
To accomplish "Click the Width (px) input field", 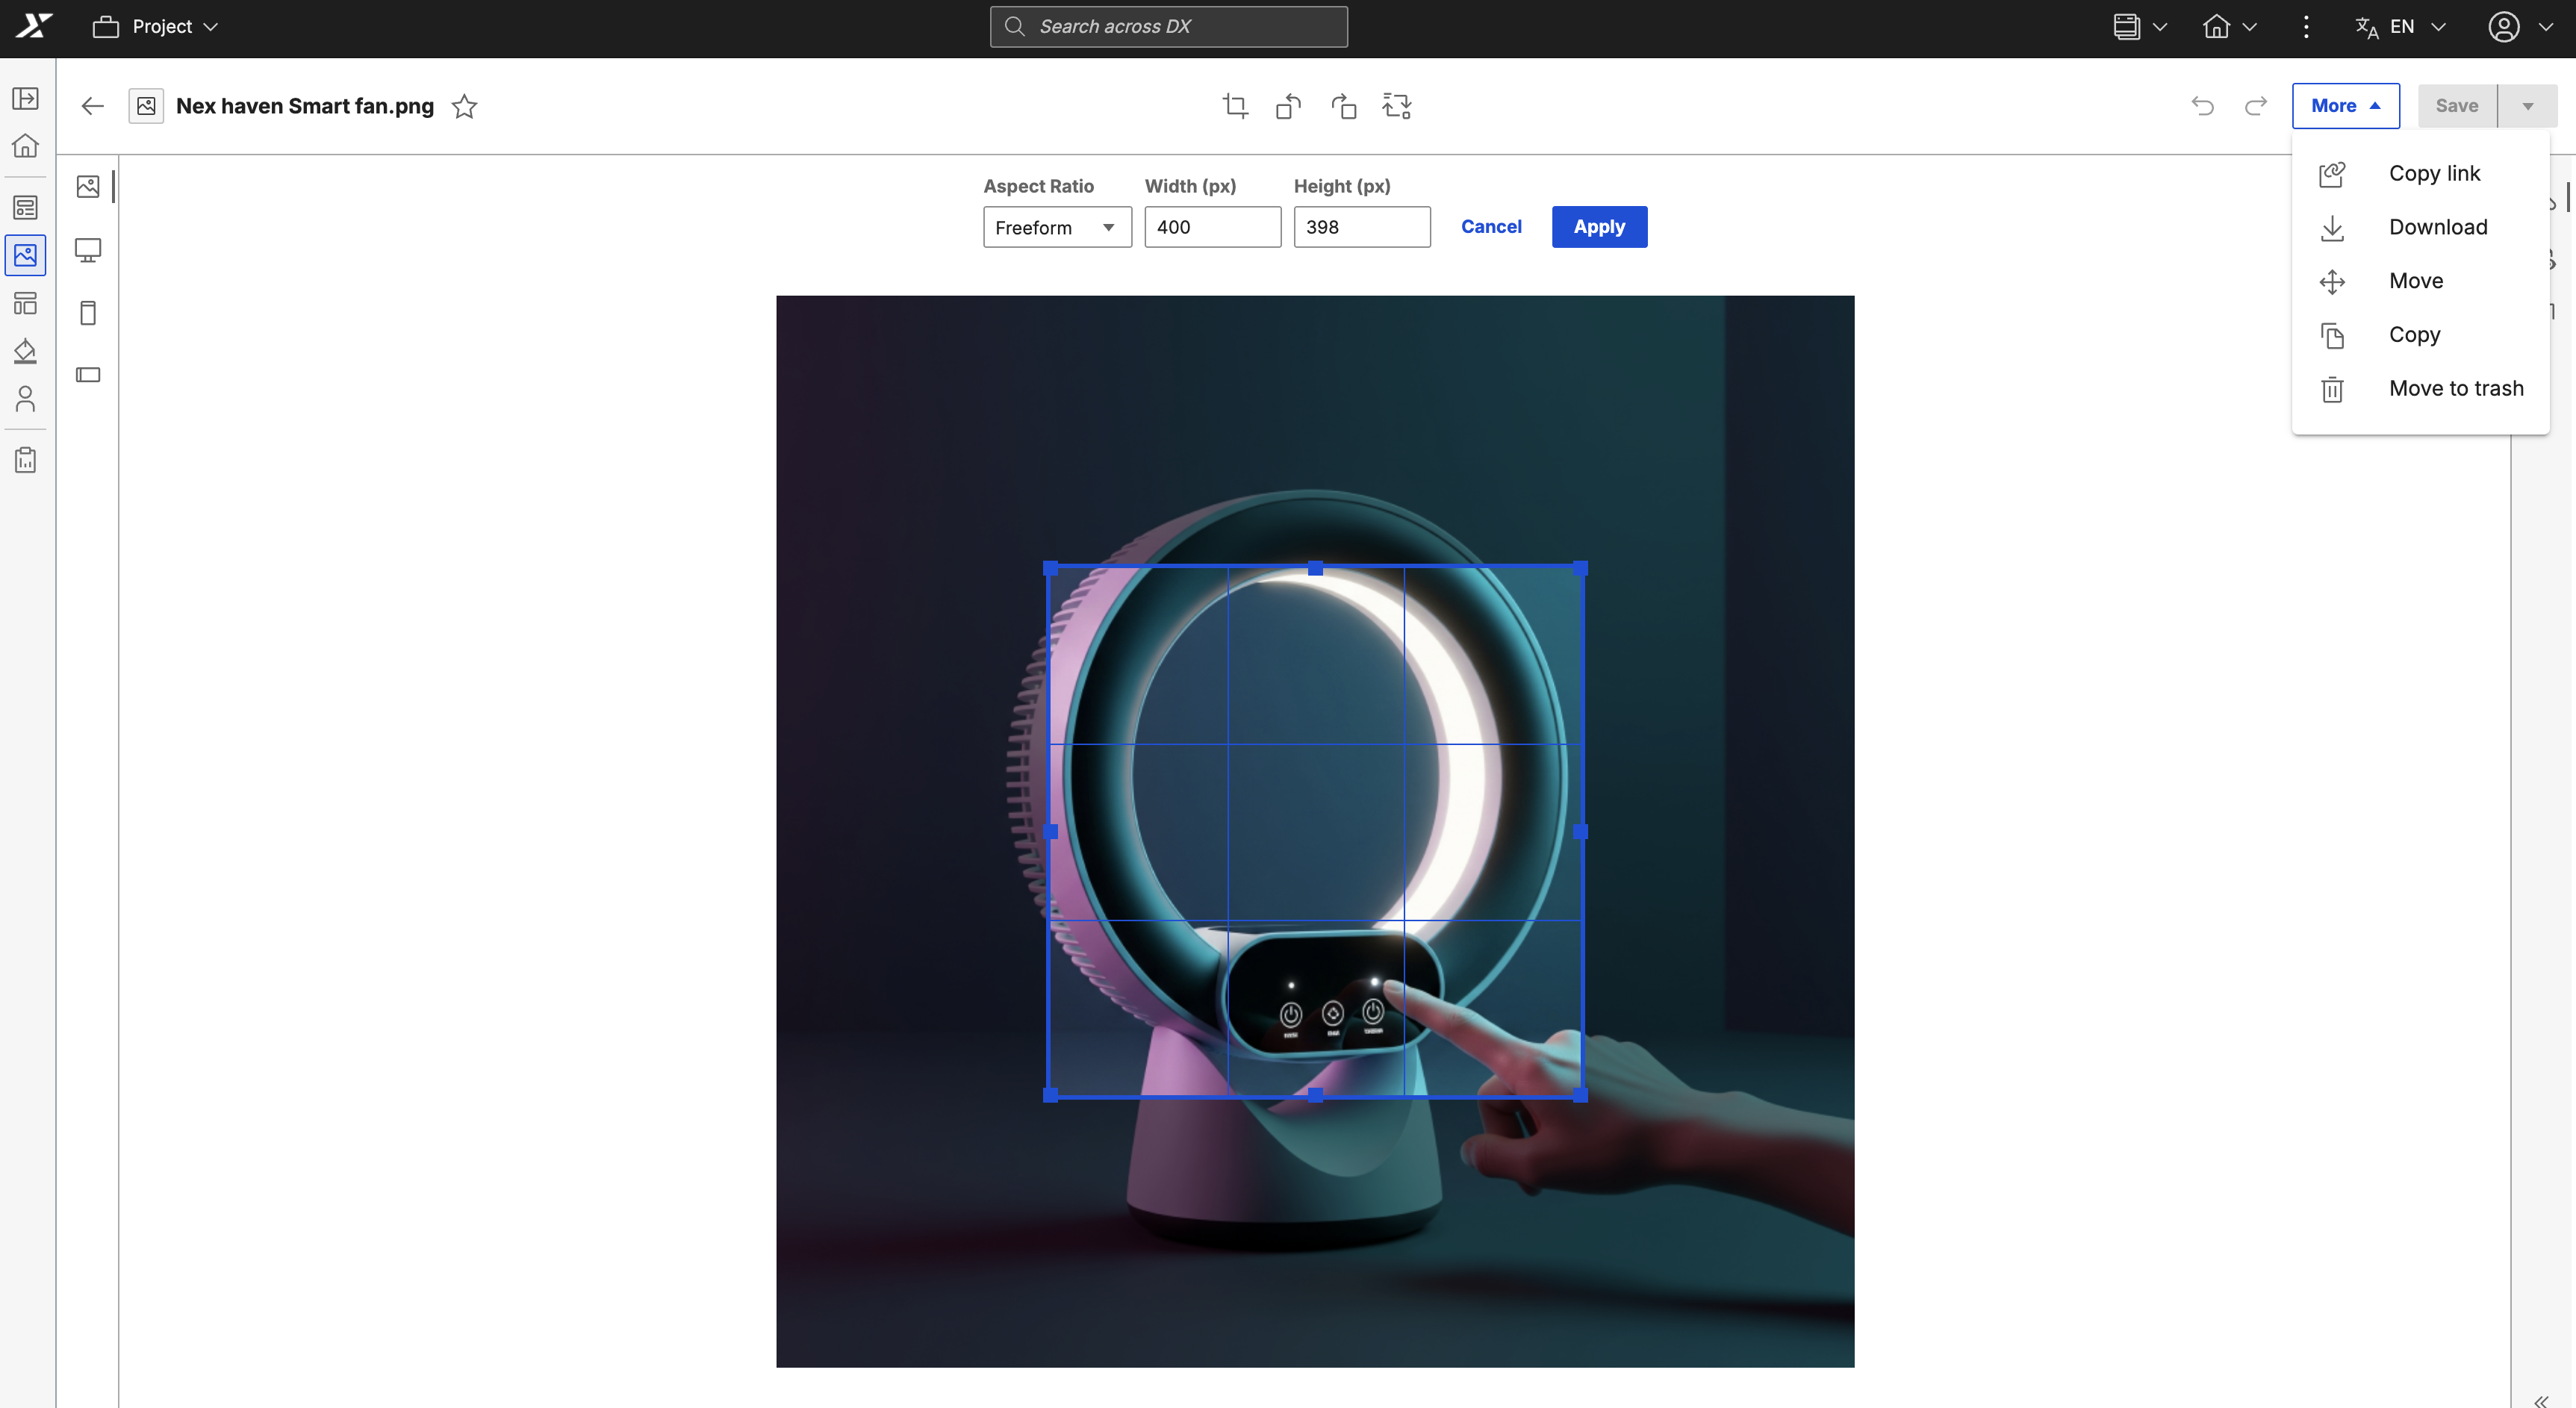I will click(1212, 227).
